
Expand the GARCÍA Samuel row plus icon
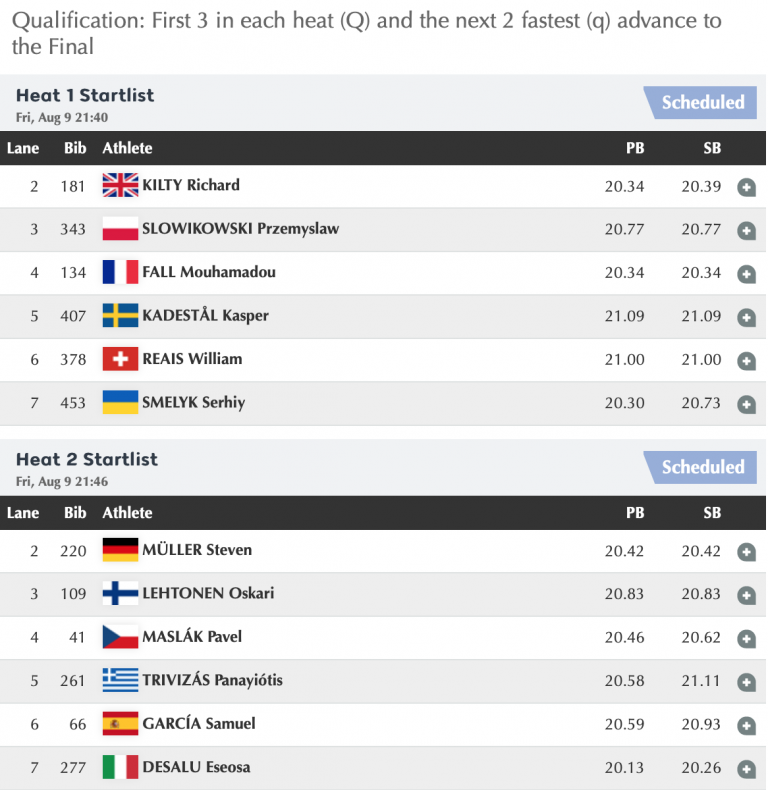(746, 725)
